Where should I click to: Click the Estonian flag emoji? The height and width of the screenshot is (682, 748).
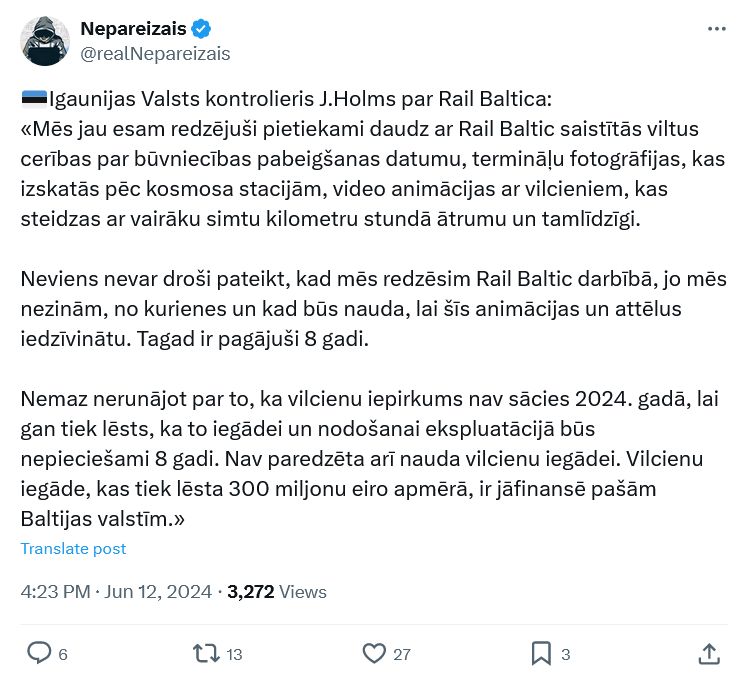34,99
